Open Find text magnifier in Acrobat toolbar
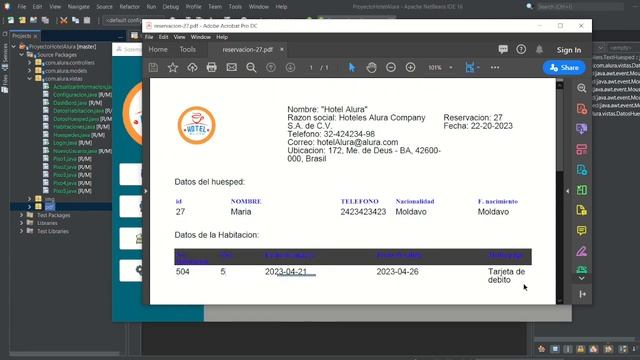This screenshot has width=640, height=360. 251,67
